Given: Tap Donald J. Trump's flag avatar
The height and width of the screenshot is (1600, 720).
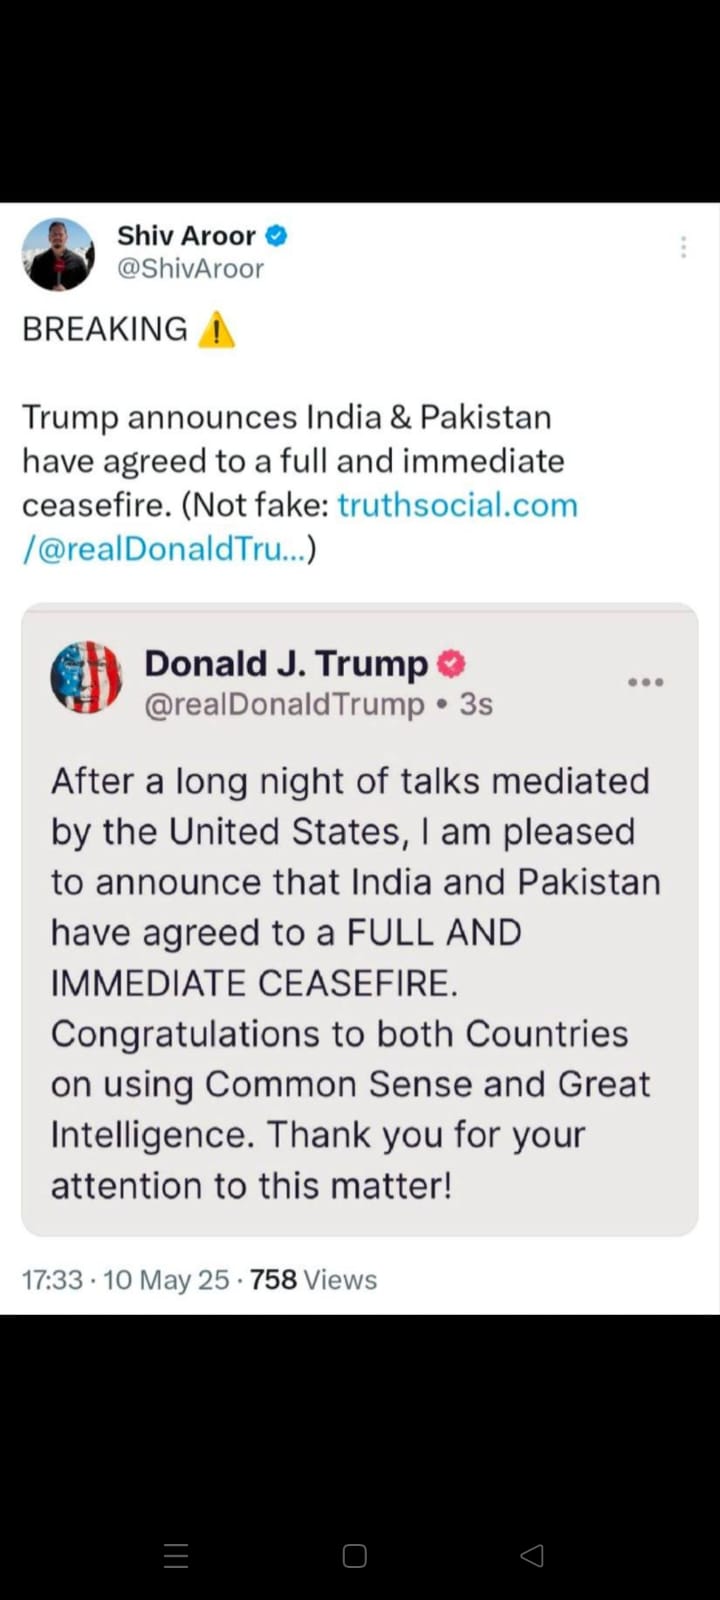Looking at the screenshot, I should point(86,677).
